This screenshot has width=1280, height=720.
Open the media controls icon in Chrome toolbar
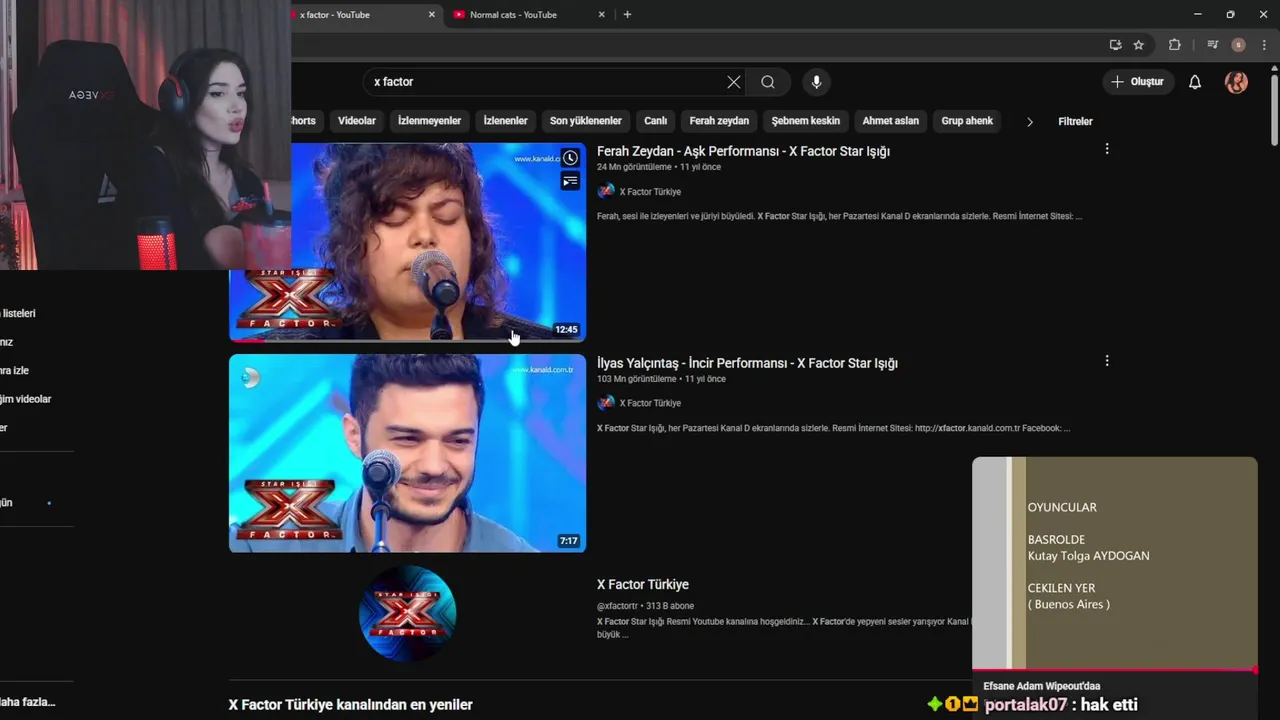pyautogui.click(x=1212, y=45)
